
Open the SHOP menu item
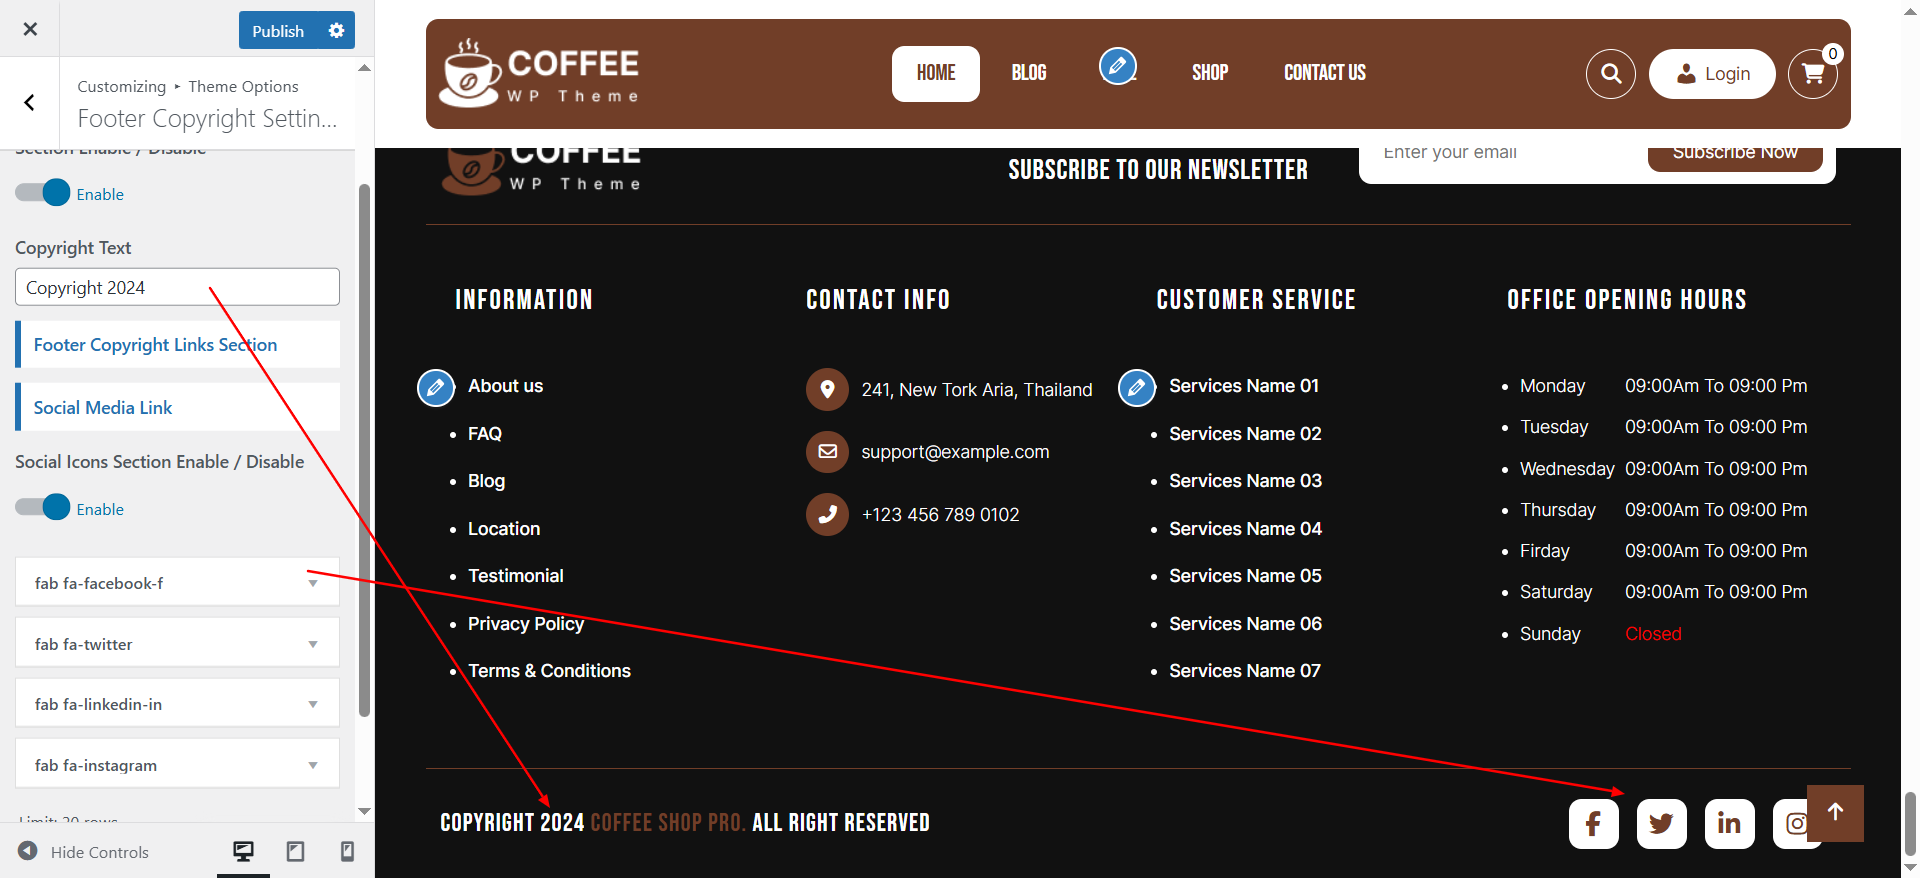1209,73
